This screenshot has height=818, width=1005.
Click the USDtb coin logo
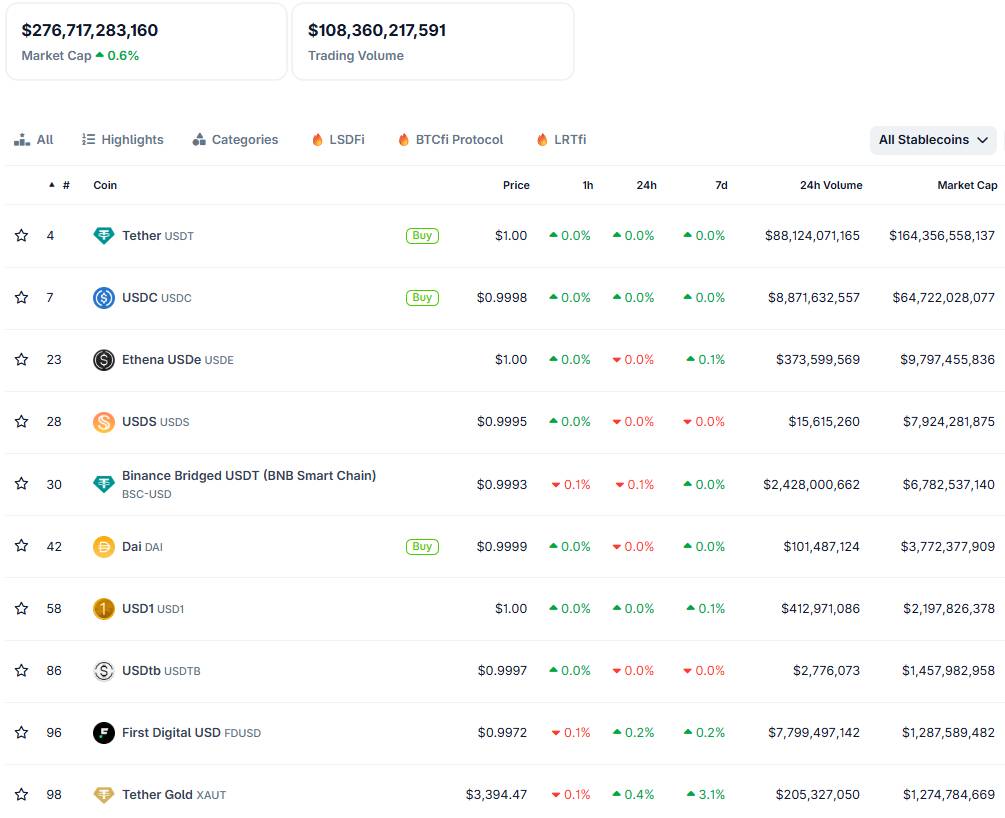[x=104, y=671]
